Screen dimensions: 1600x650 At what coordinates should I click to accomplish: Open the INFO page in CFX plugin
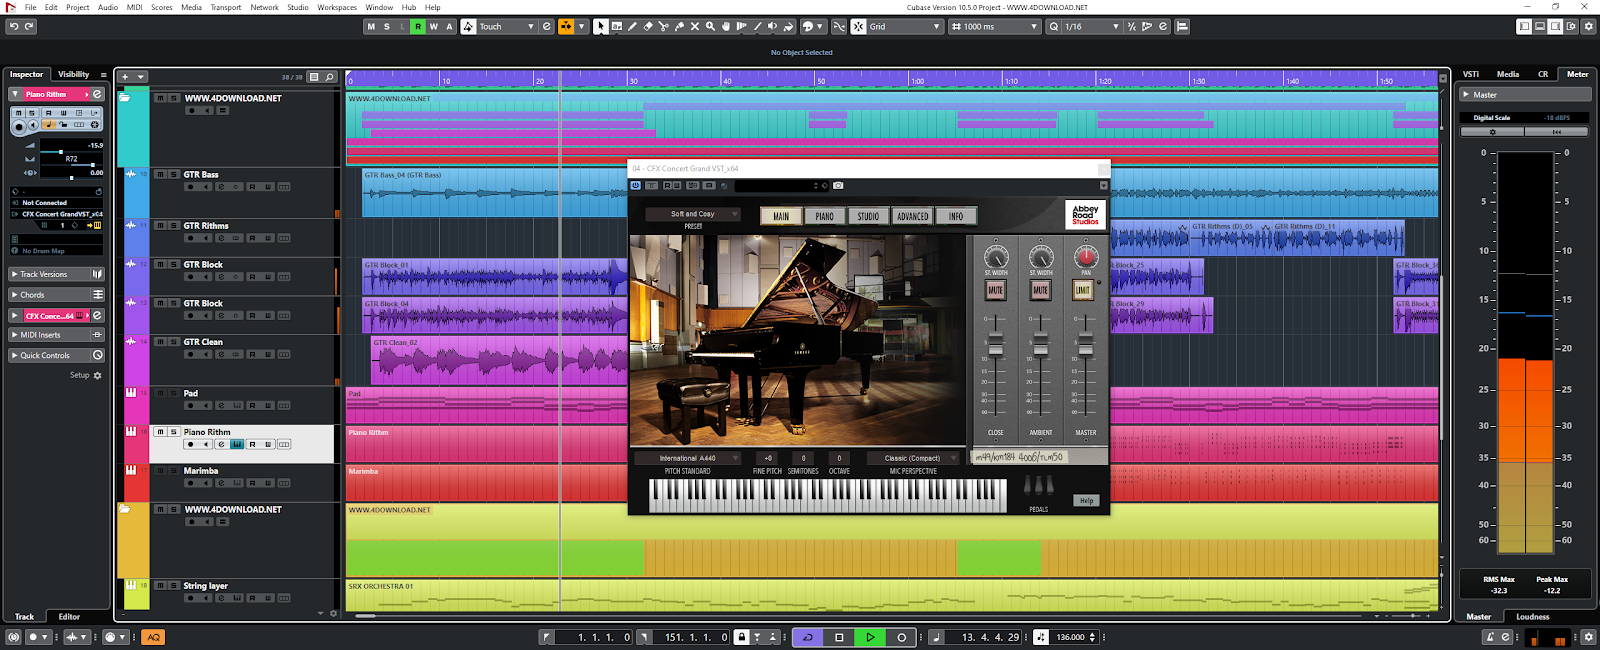pyautogui.click(x=956, y=216)
